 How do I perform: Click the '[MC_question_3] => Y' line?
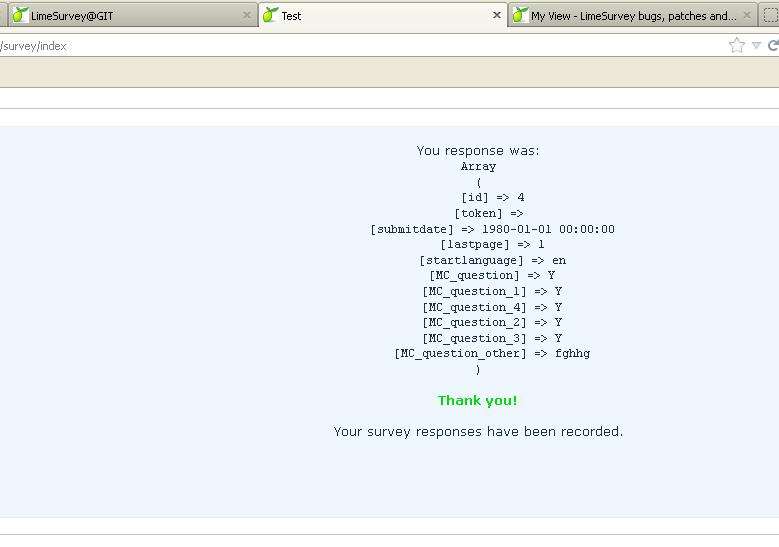click(492, 338)
